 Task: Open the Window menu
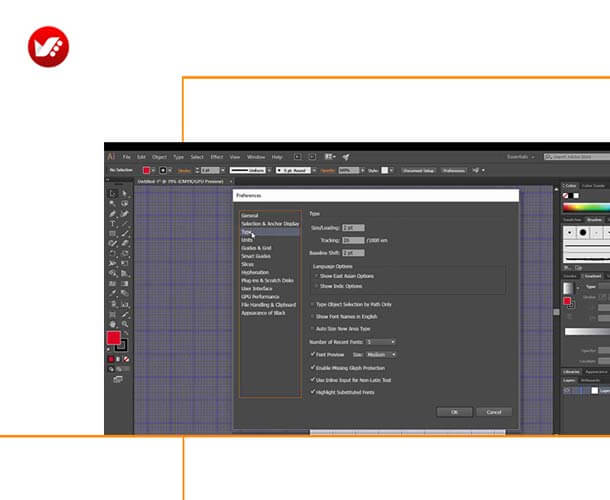(x=256, y=157)
